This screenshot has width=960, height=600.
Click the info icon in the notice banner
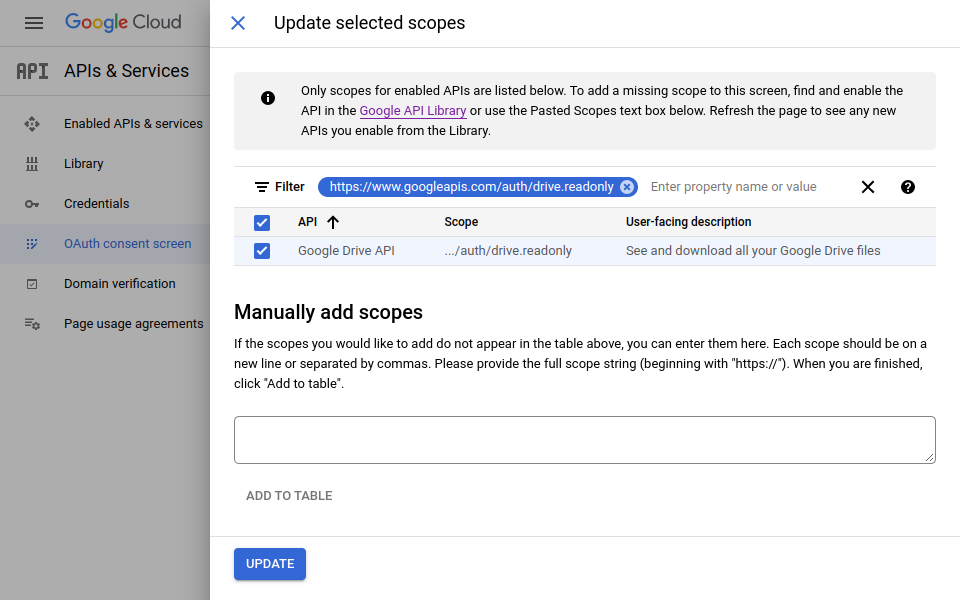[267, 98]
